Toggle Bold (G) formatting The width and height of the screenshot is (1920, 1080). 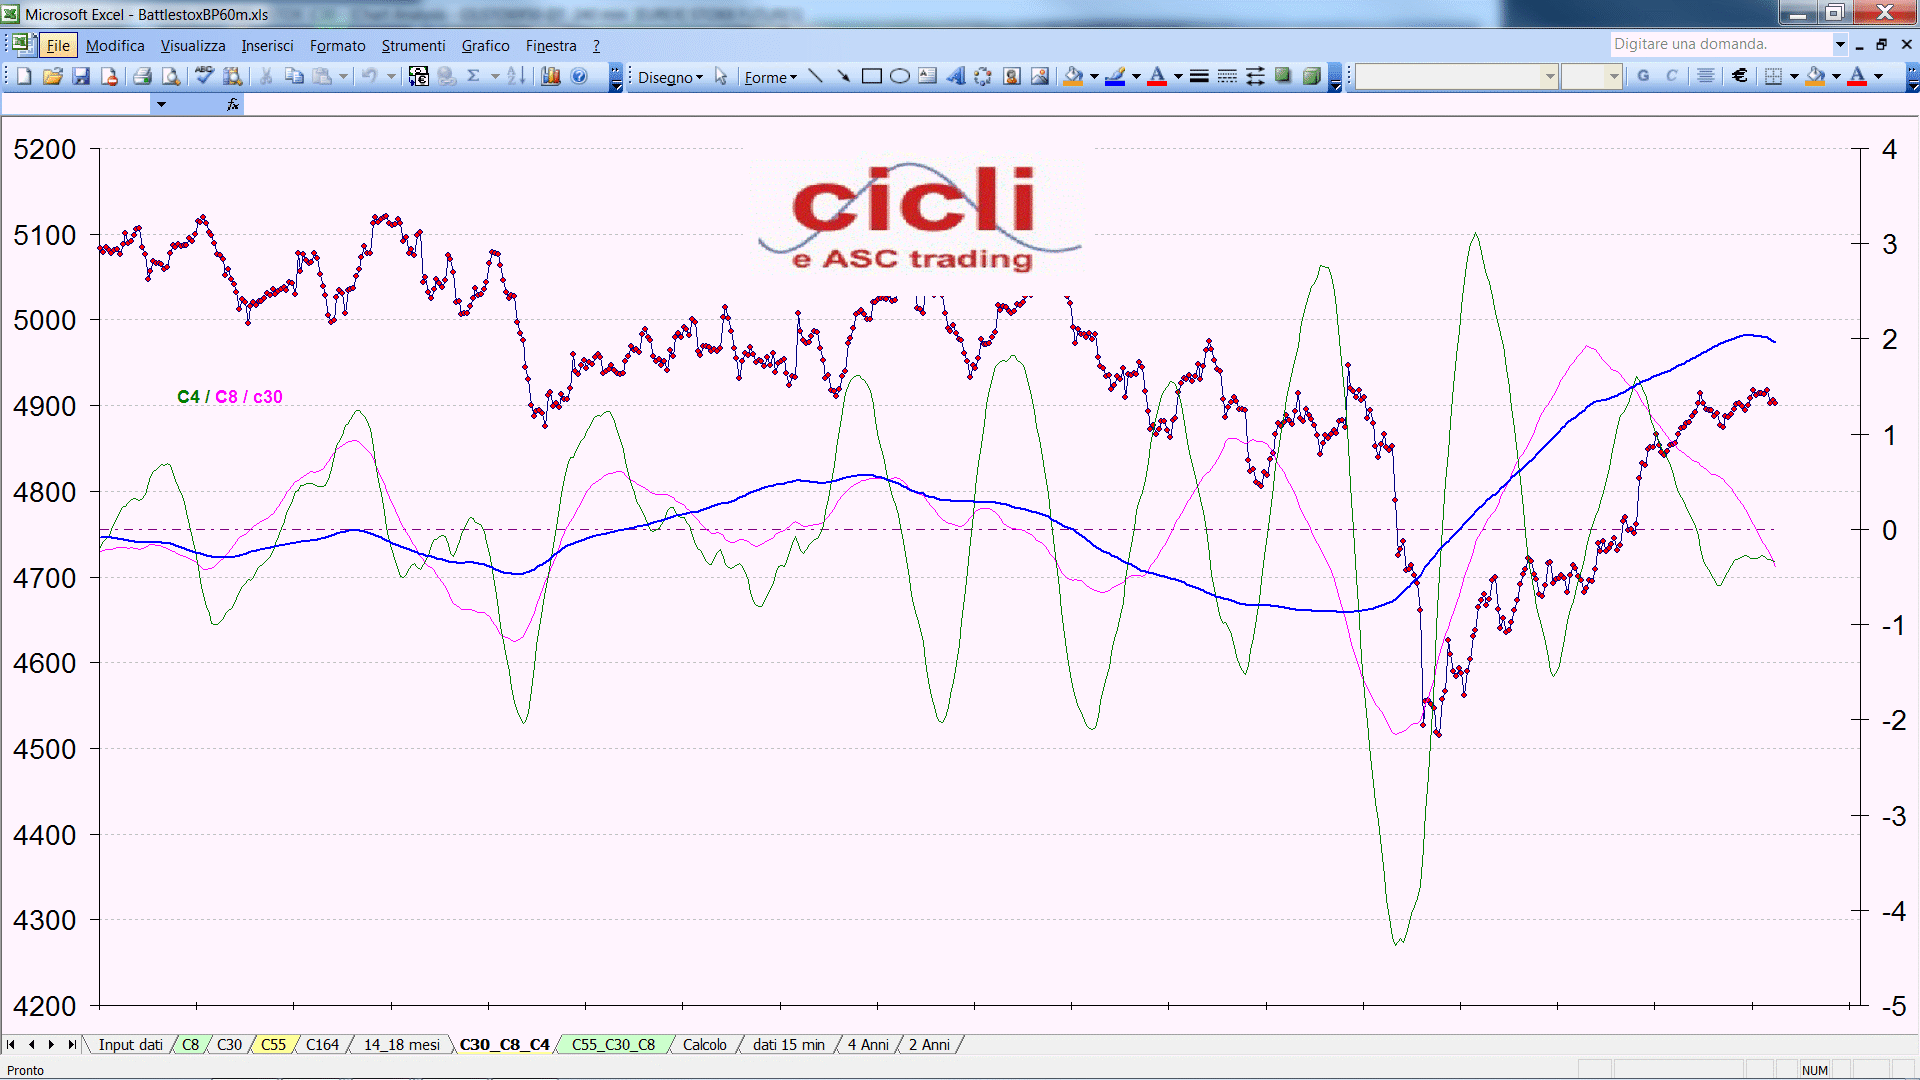(x=1643, y=77)
